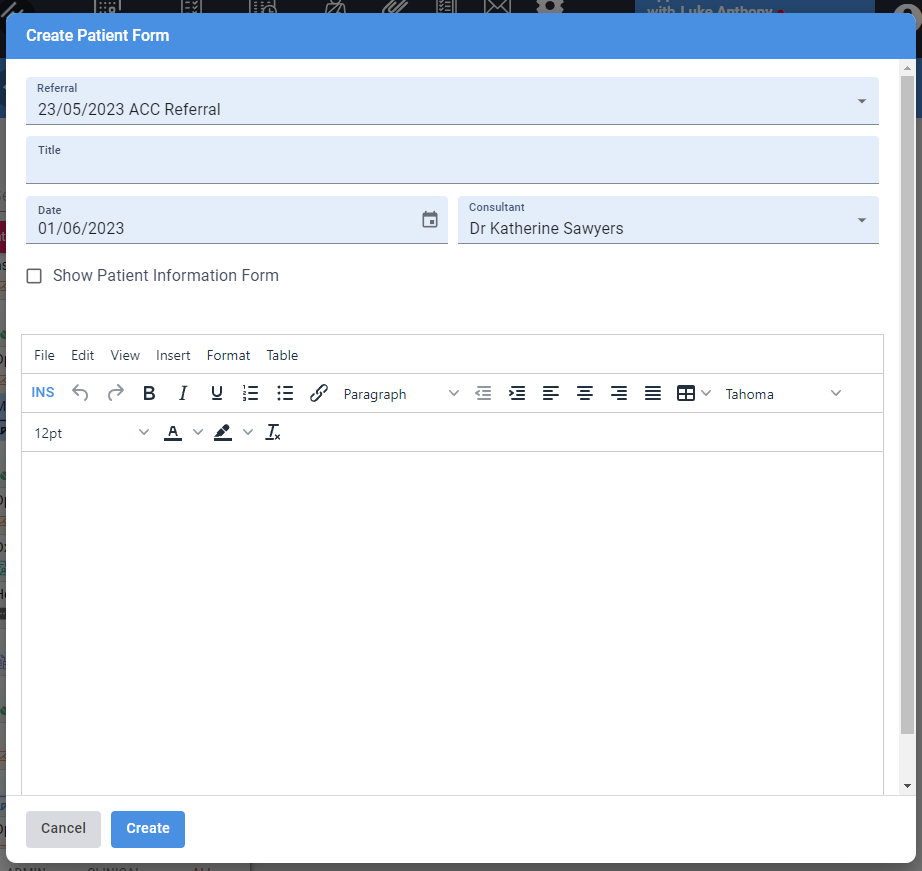Insert a bullet list
Image resolution: width=922 pixels, height=871 pixels.
(x=285, y=394)
